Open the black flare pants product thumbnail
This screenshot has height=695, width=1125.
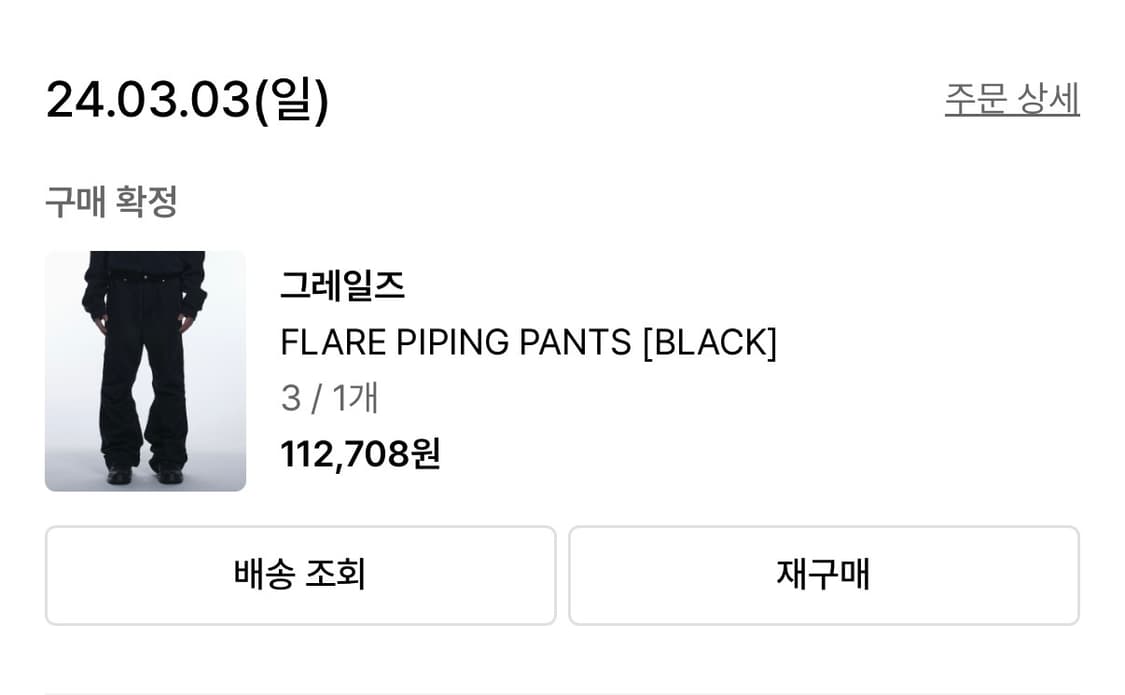point(145,371)
